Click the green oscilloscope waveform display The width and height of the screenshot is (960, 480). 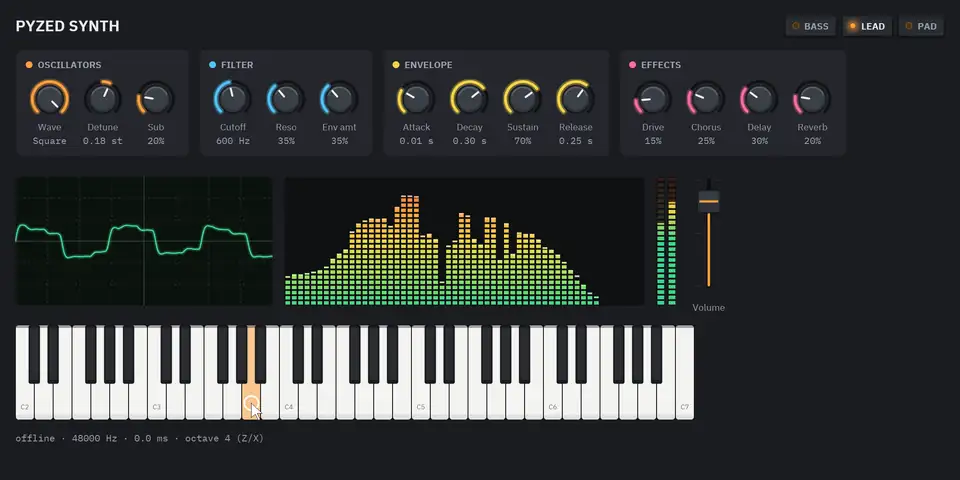[144, 241]
